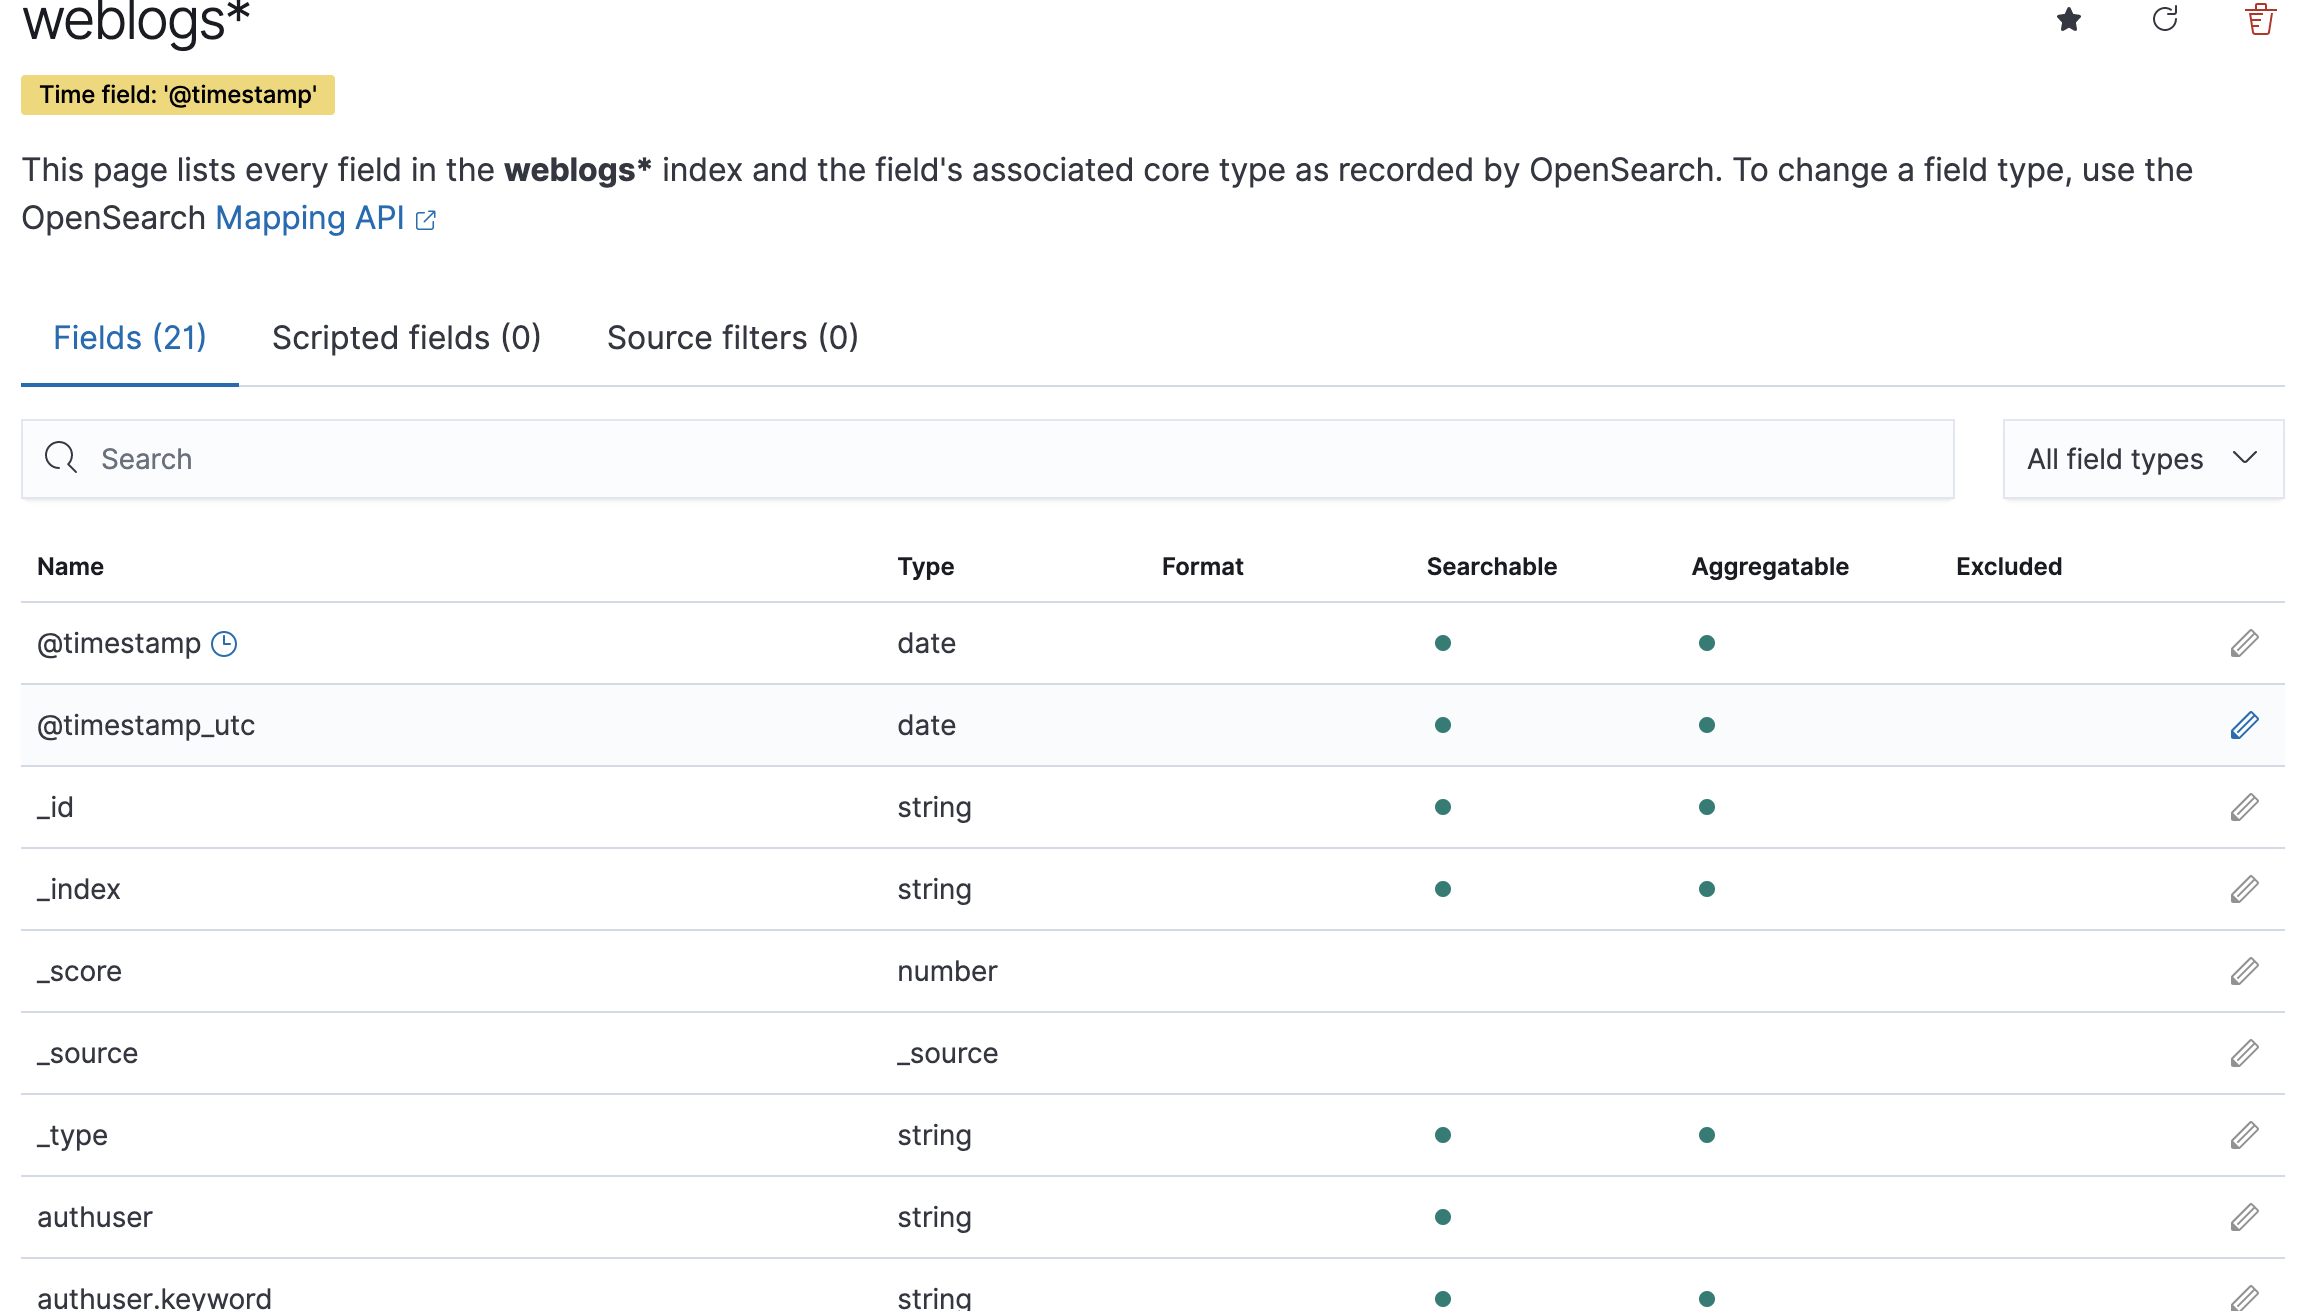Sort by the Type column header
This screenshot has height=1311, width=2303.
click(x=925, y=567)
